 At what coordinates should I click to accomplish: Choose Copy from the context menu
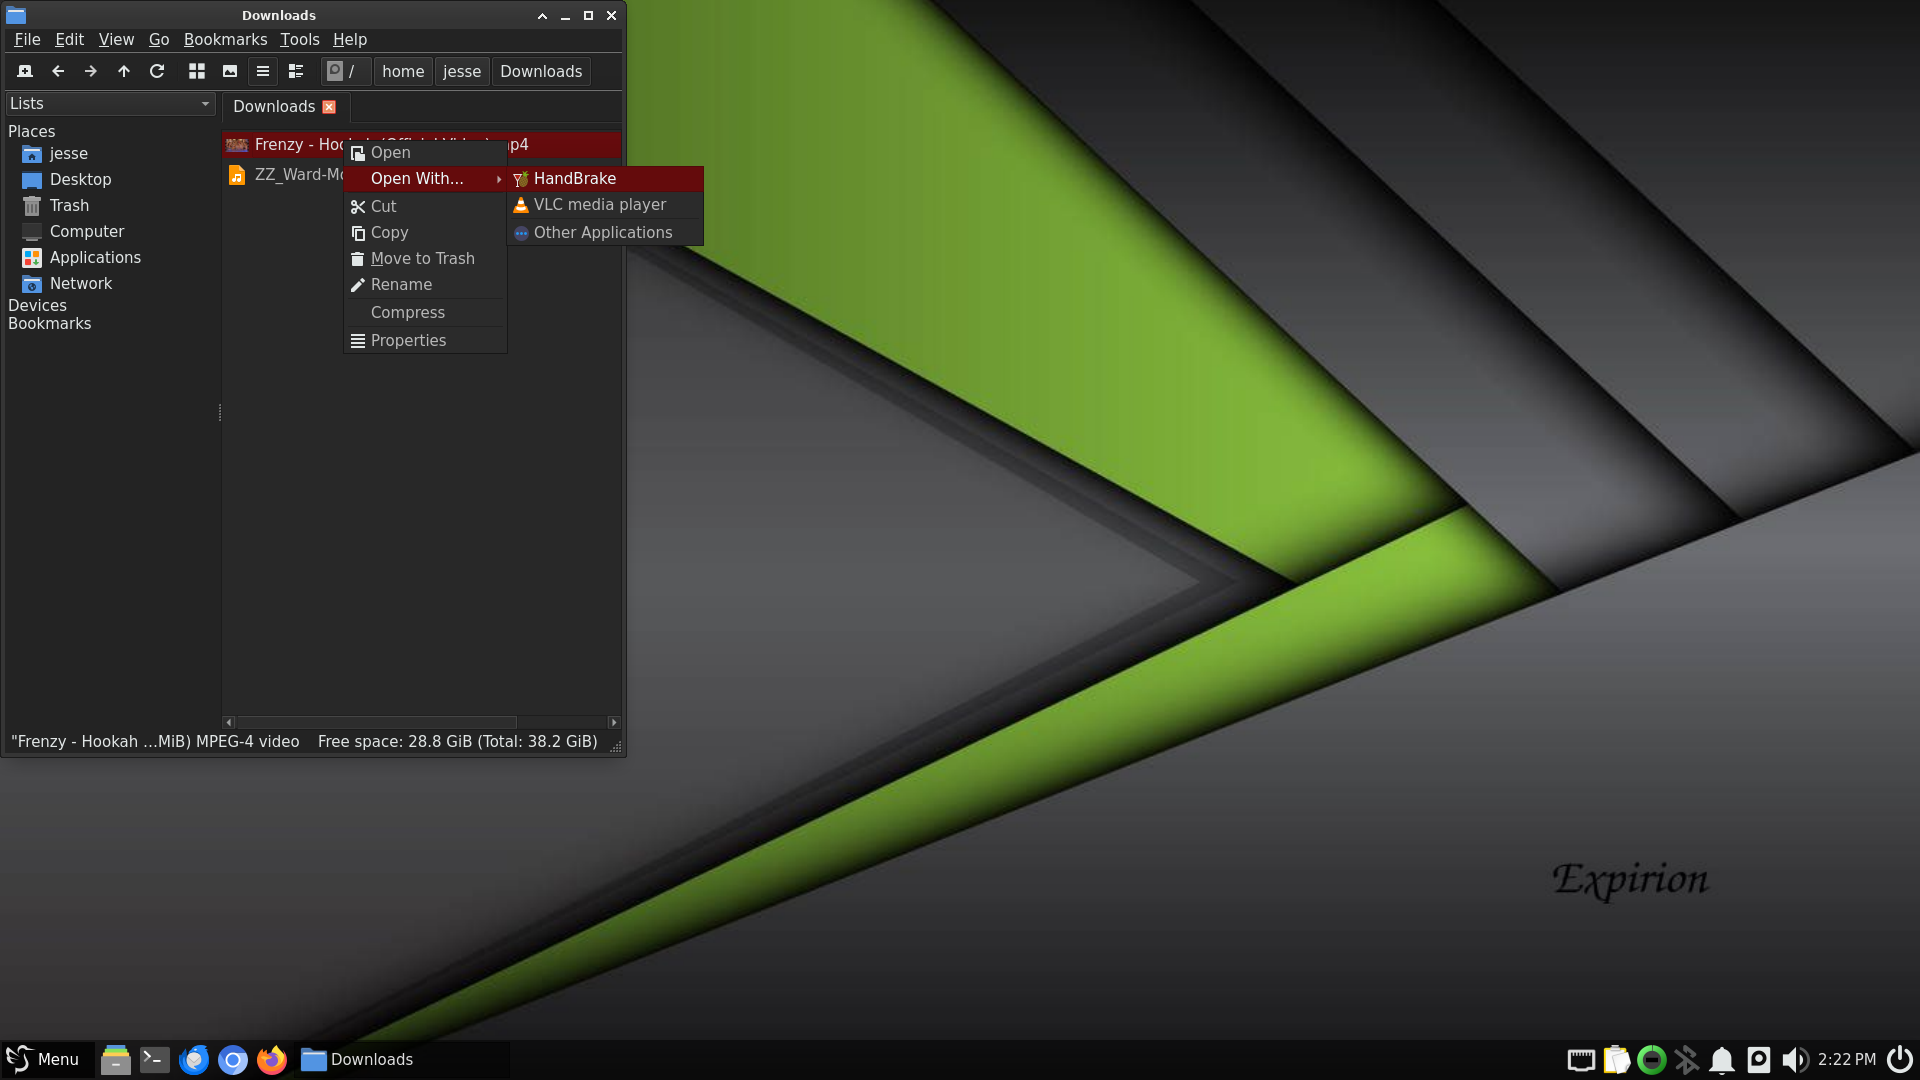tap(425, 232)
